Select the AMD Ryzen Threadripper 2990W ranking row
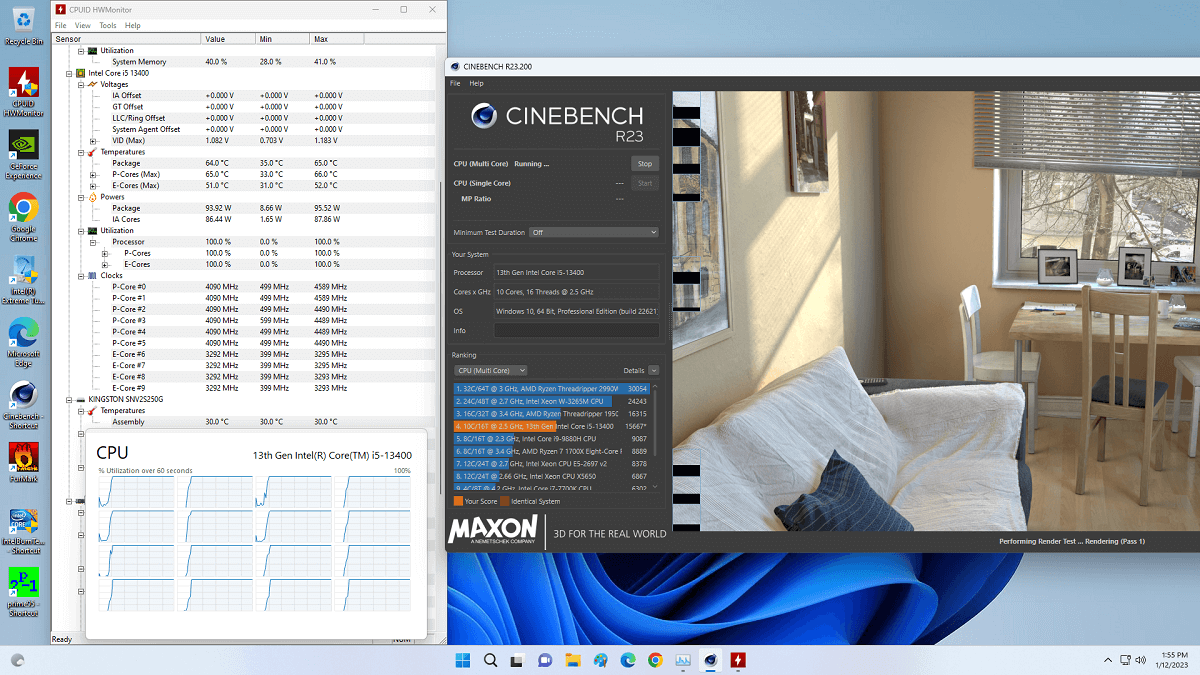1200x675 pixels. pos(552,388)
